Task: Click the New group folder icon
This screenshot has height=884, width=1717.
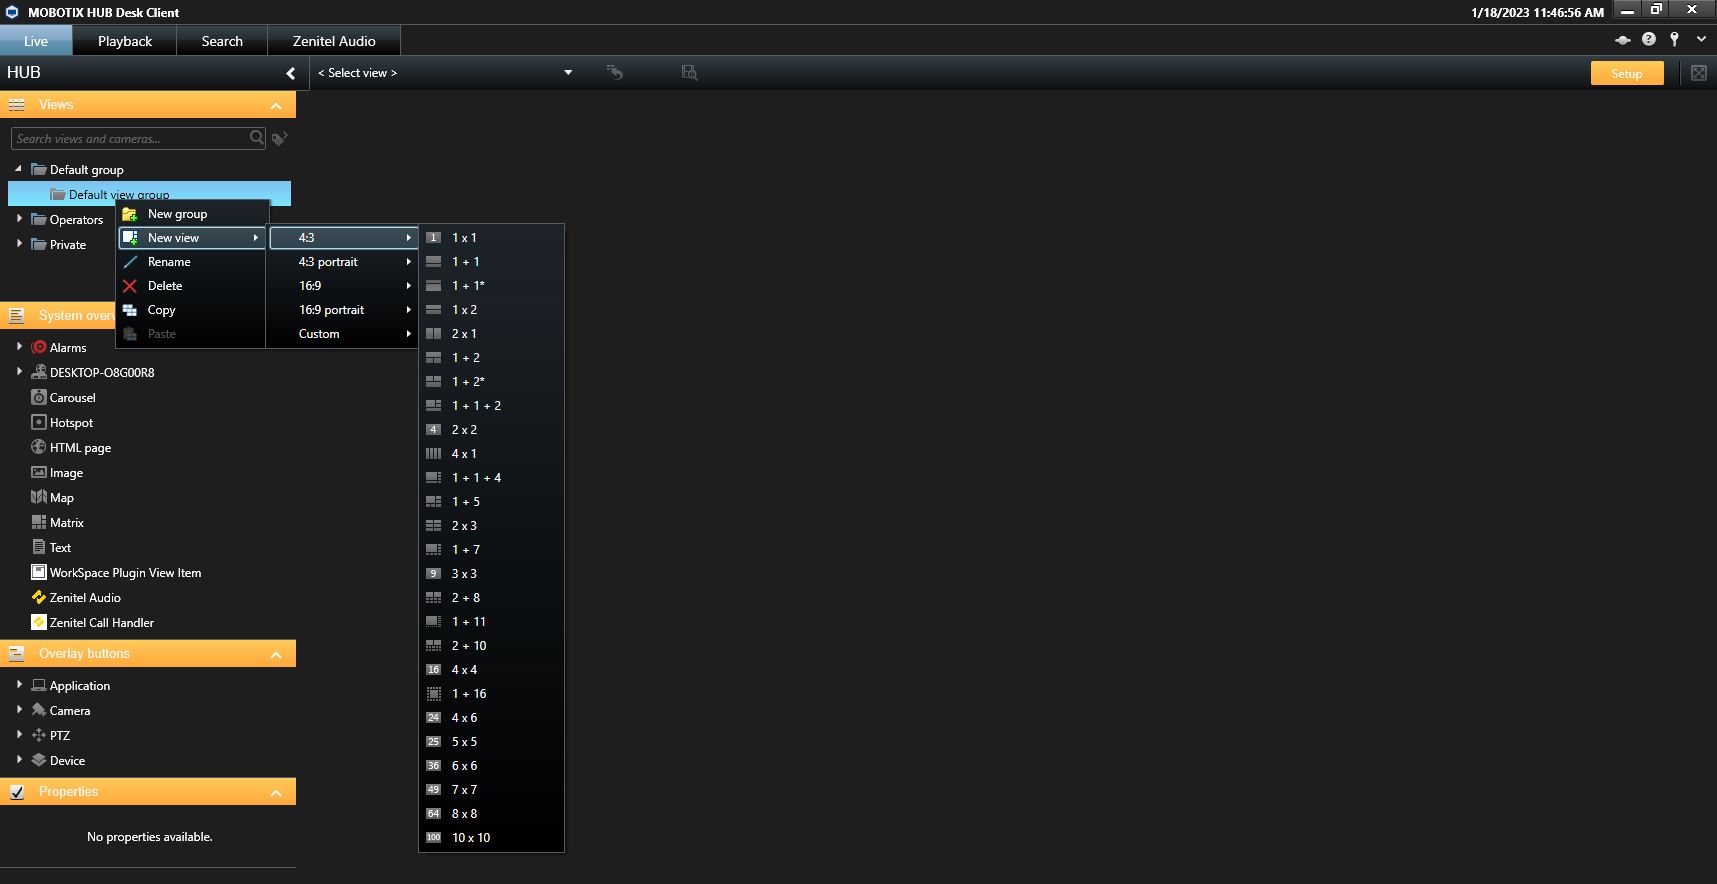Action: click(x=130, y=214)
